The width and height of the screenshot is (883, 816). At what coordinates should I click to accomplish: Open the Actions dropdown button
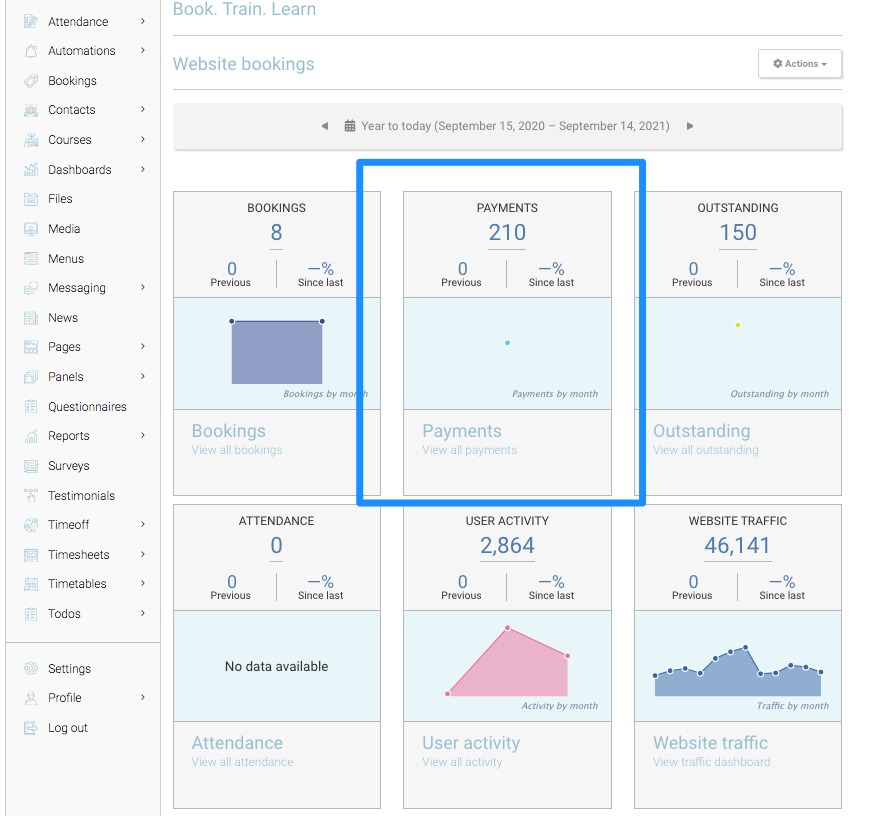(x=799, y=64)
